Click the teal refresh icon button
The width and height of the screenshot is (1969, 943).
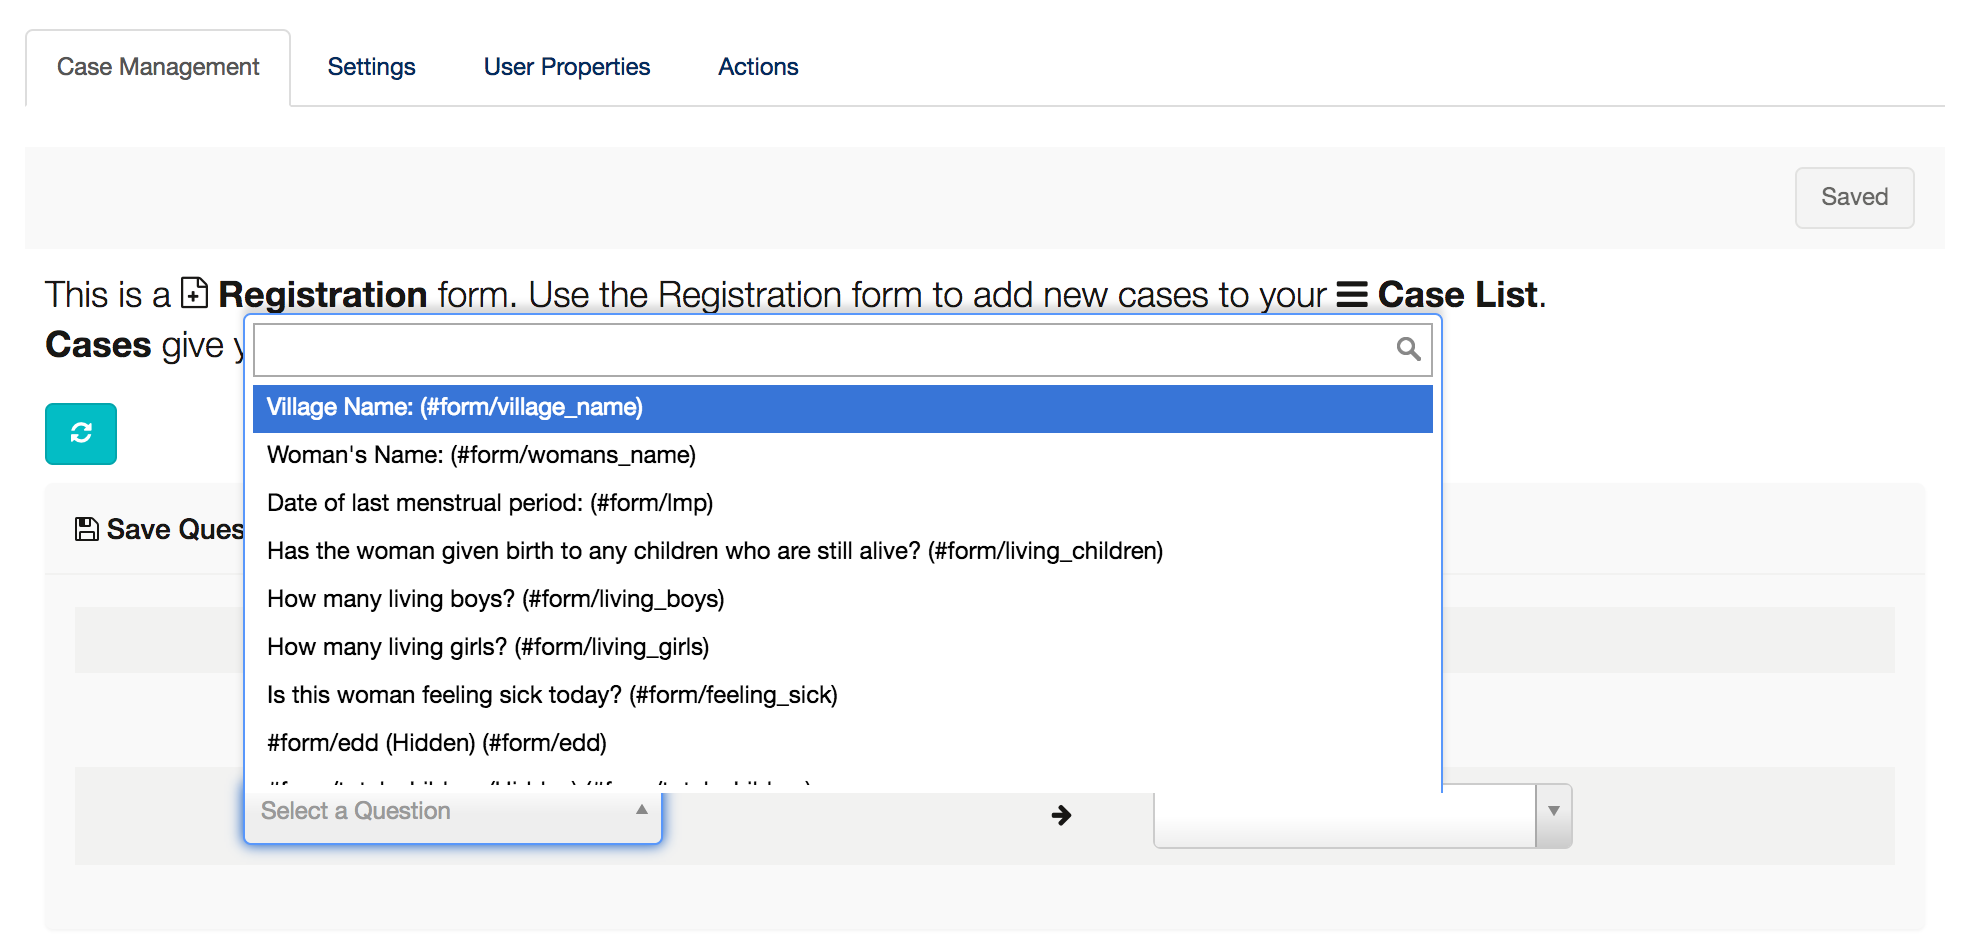[x=81, y=434]
